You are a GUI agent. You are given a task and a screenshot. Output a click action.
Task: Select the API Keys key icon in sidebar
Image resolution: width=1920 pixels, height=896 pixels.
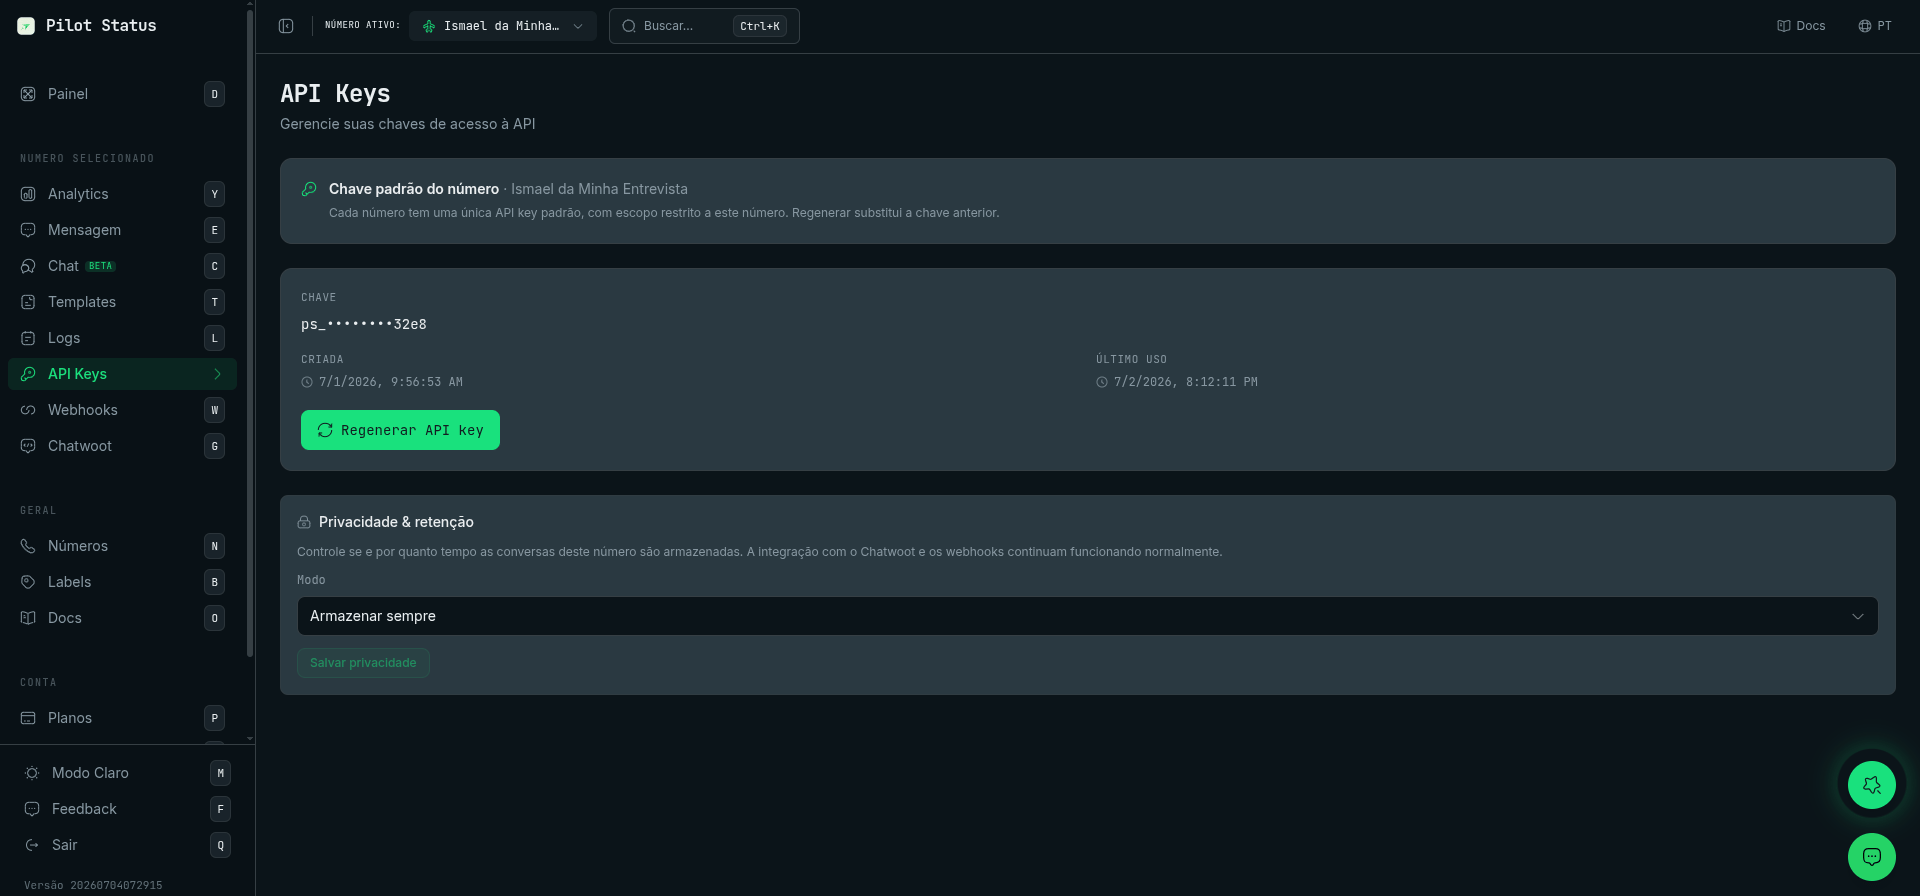28,374
